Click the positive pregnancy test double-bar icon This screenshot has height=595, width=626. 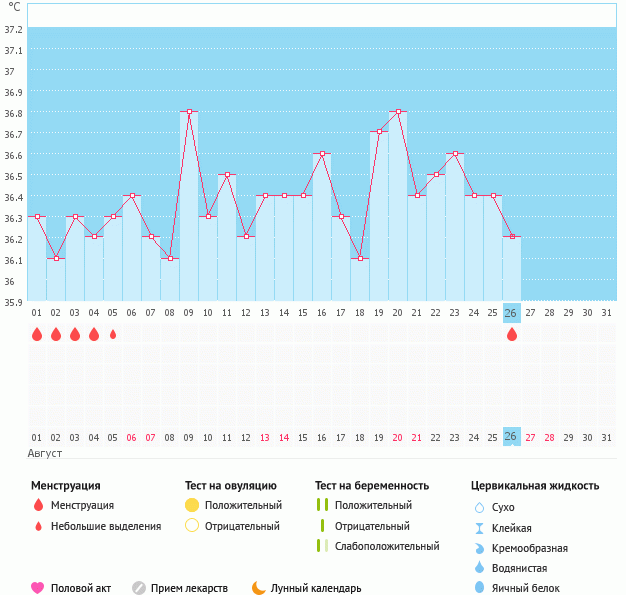tap(322, 505)
